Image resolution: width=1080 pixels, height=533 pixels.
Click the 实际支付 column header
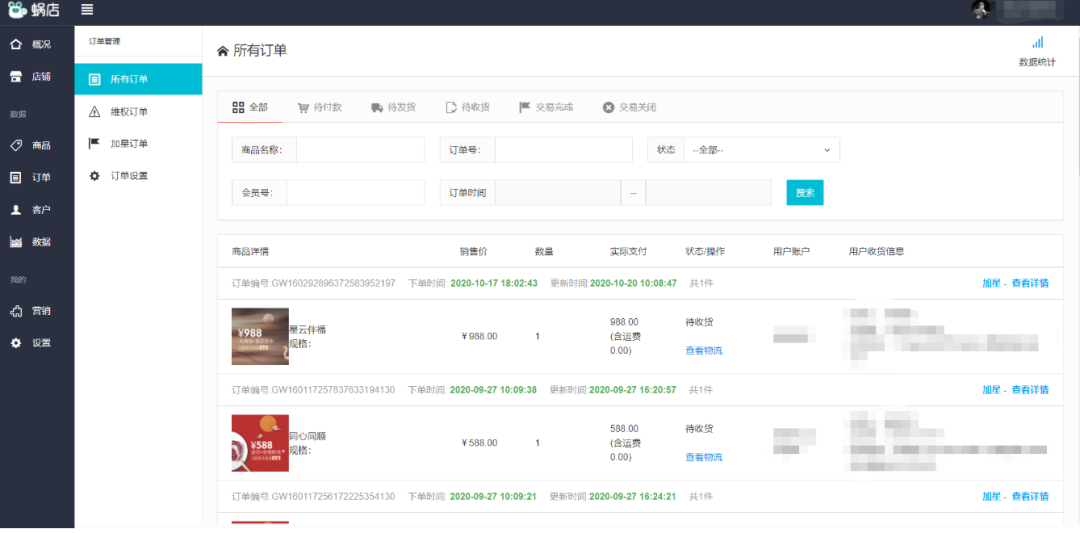[x=628, y=251]
